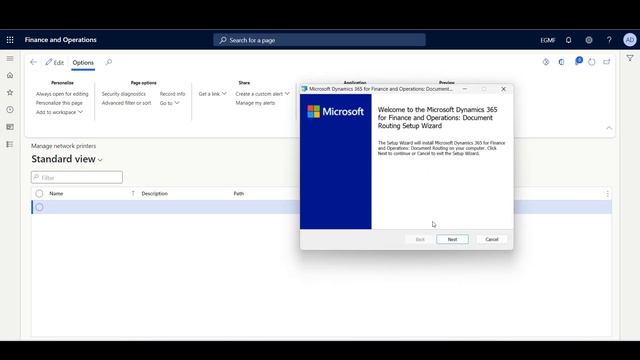This screenshot has width=640, height=360.
Task: Sort by the Name column header
Action: click(x=56, y=194)
